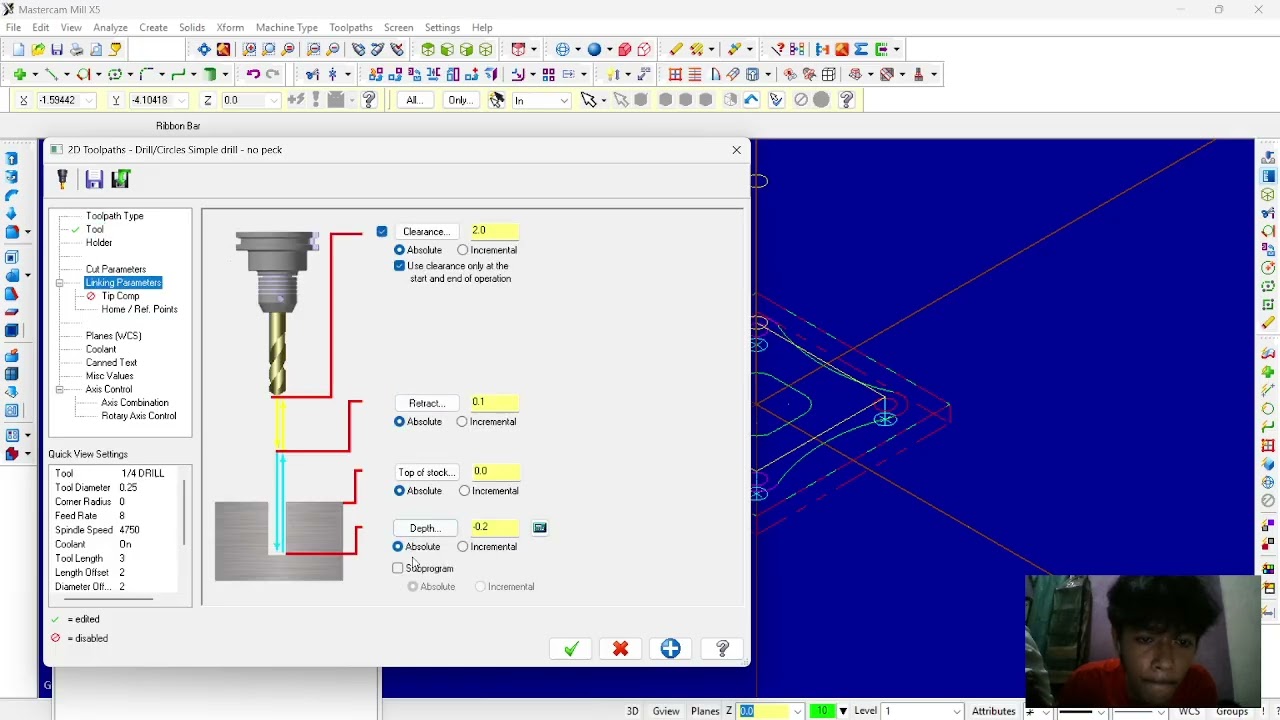The width and height of the screenshot is (1280, 720).
Task: Click the Create line icon
Action: pos(51,74)
